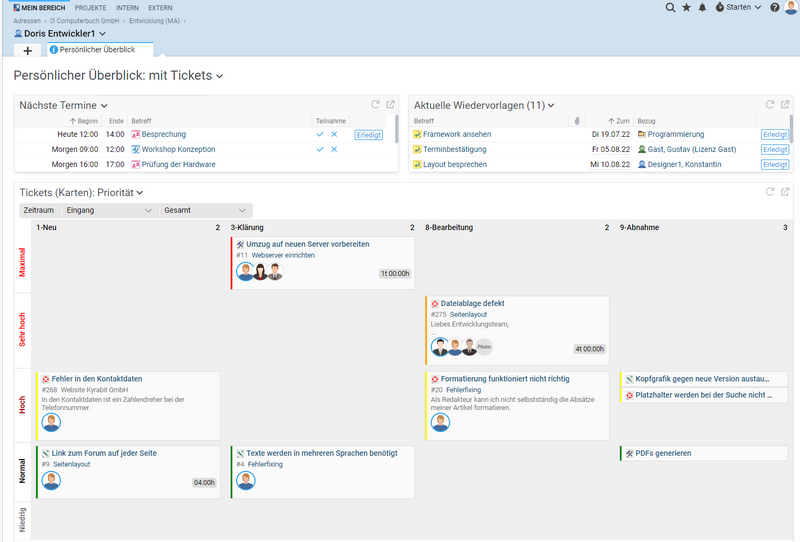Open Aktuelle Wiedervorlagen in new window

click(785, 105)
